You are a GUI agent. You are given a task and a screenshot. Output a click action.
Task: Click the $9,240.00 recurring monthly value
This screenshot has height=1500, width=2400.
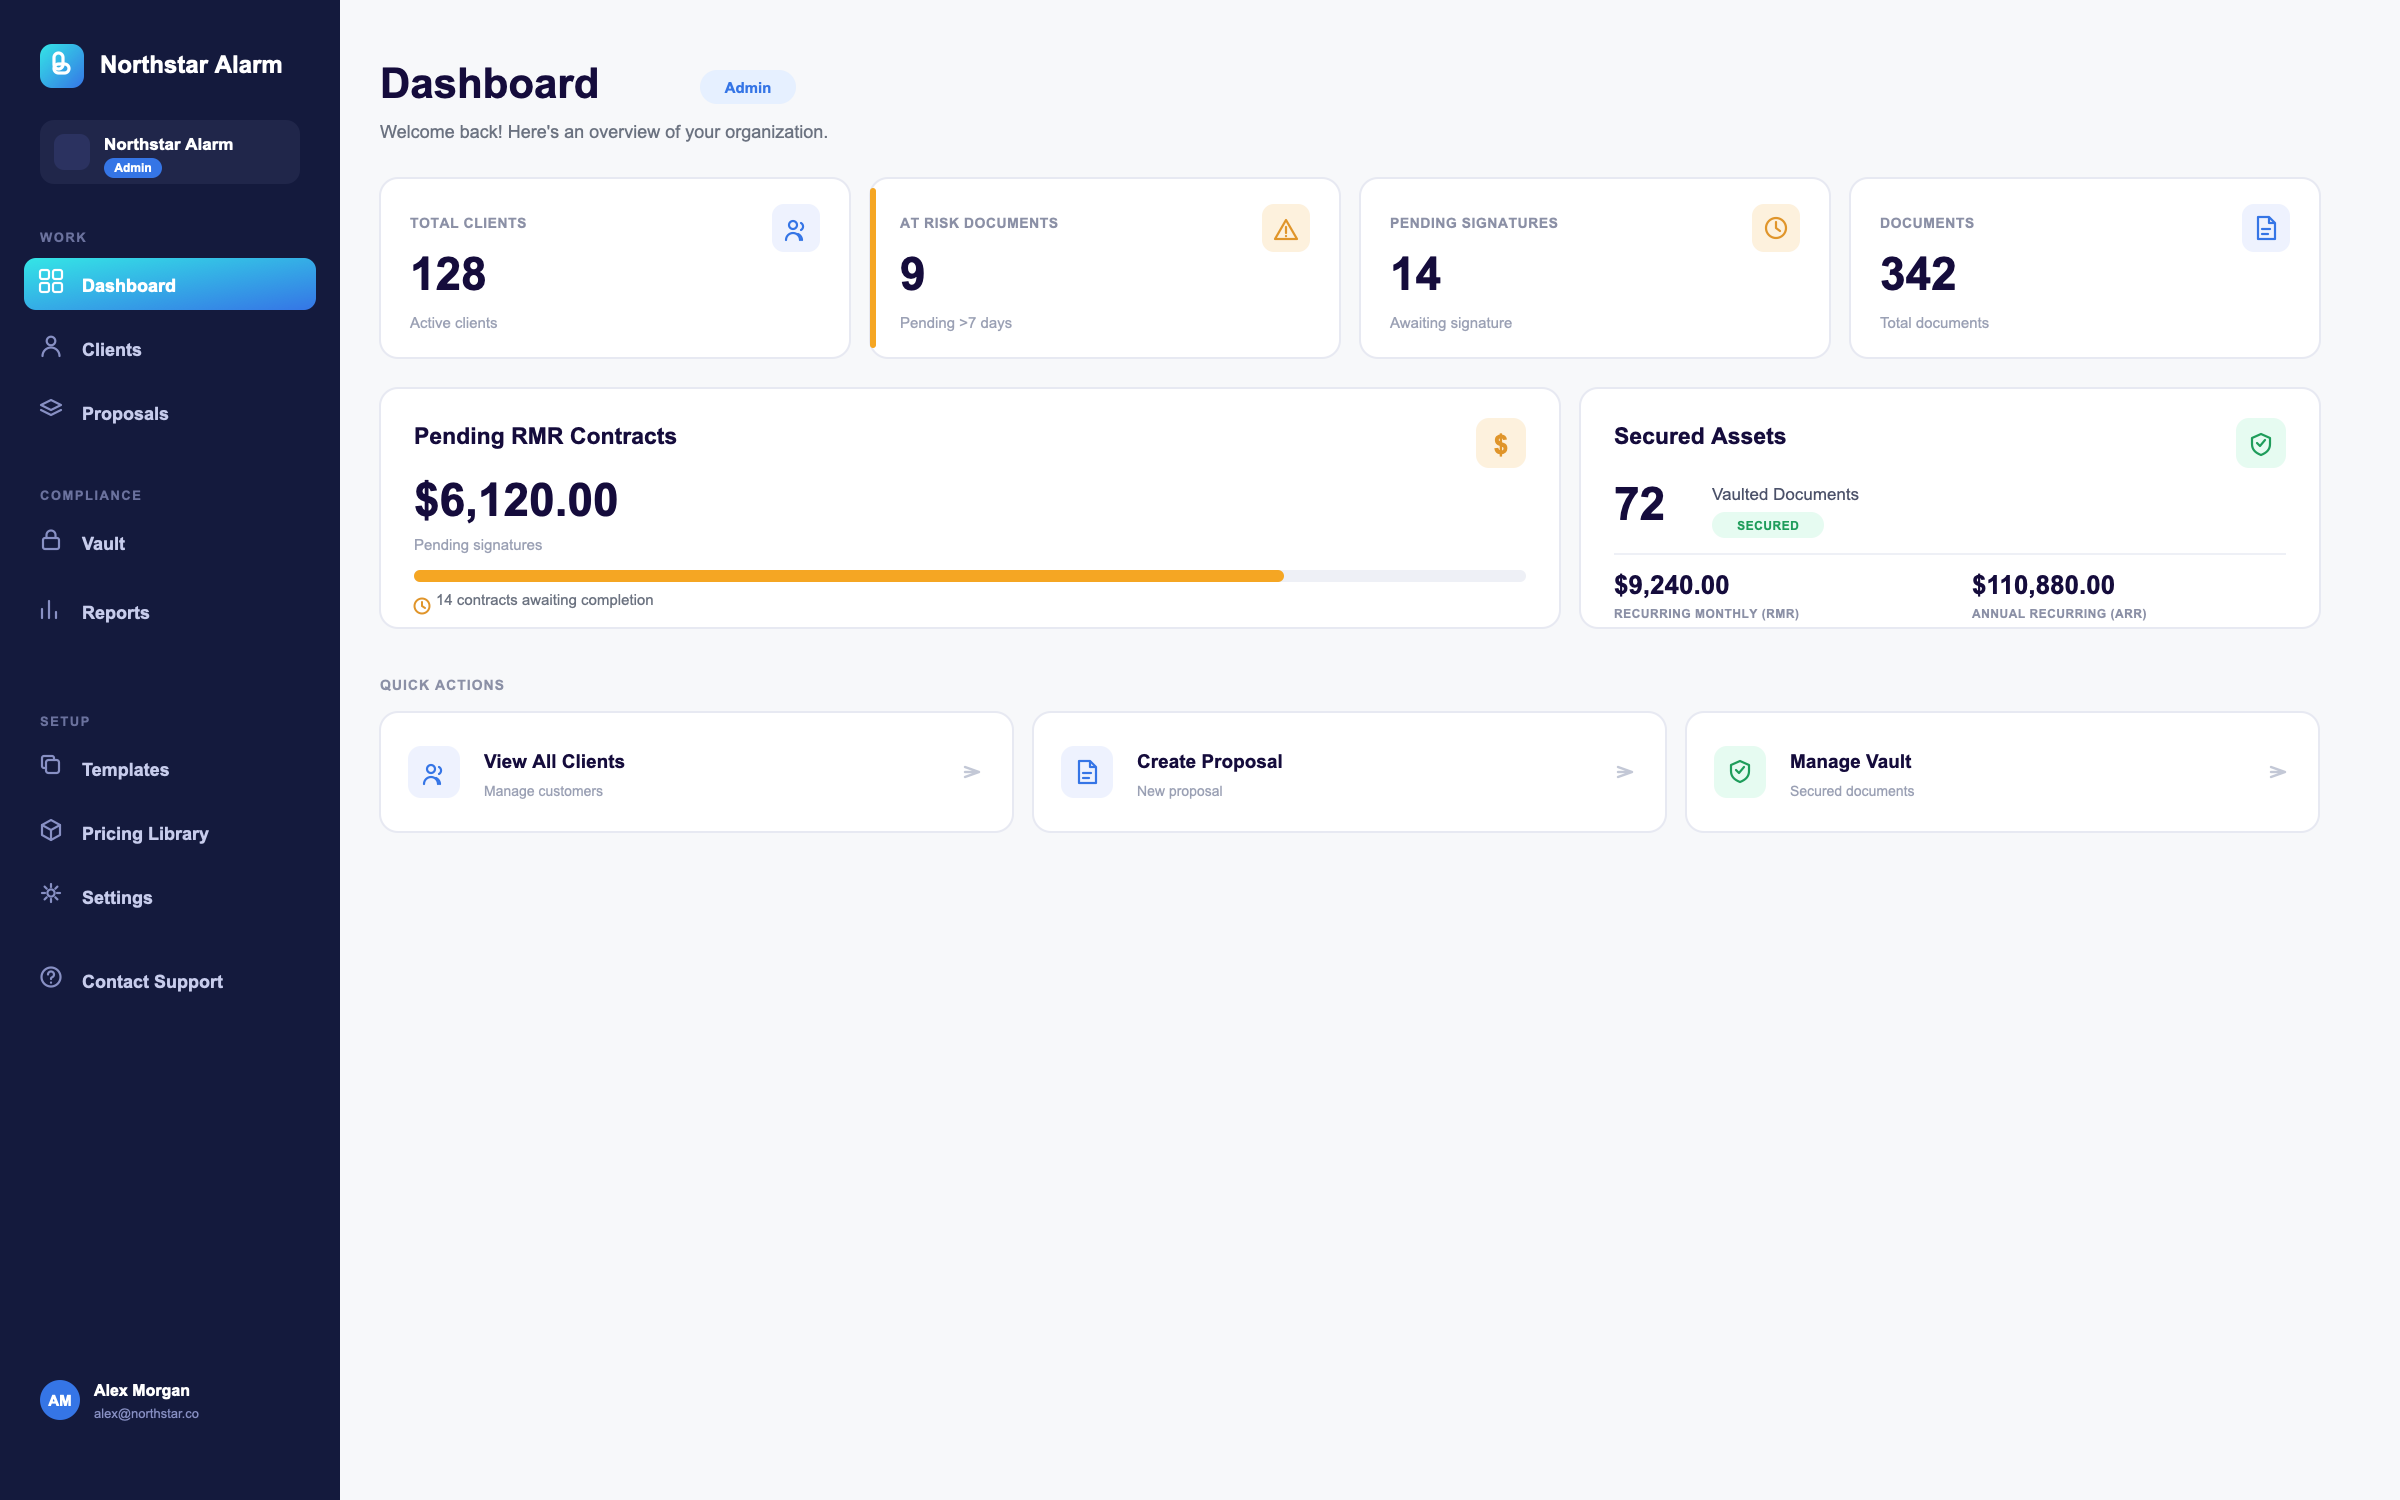[x=1671, y=585]
